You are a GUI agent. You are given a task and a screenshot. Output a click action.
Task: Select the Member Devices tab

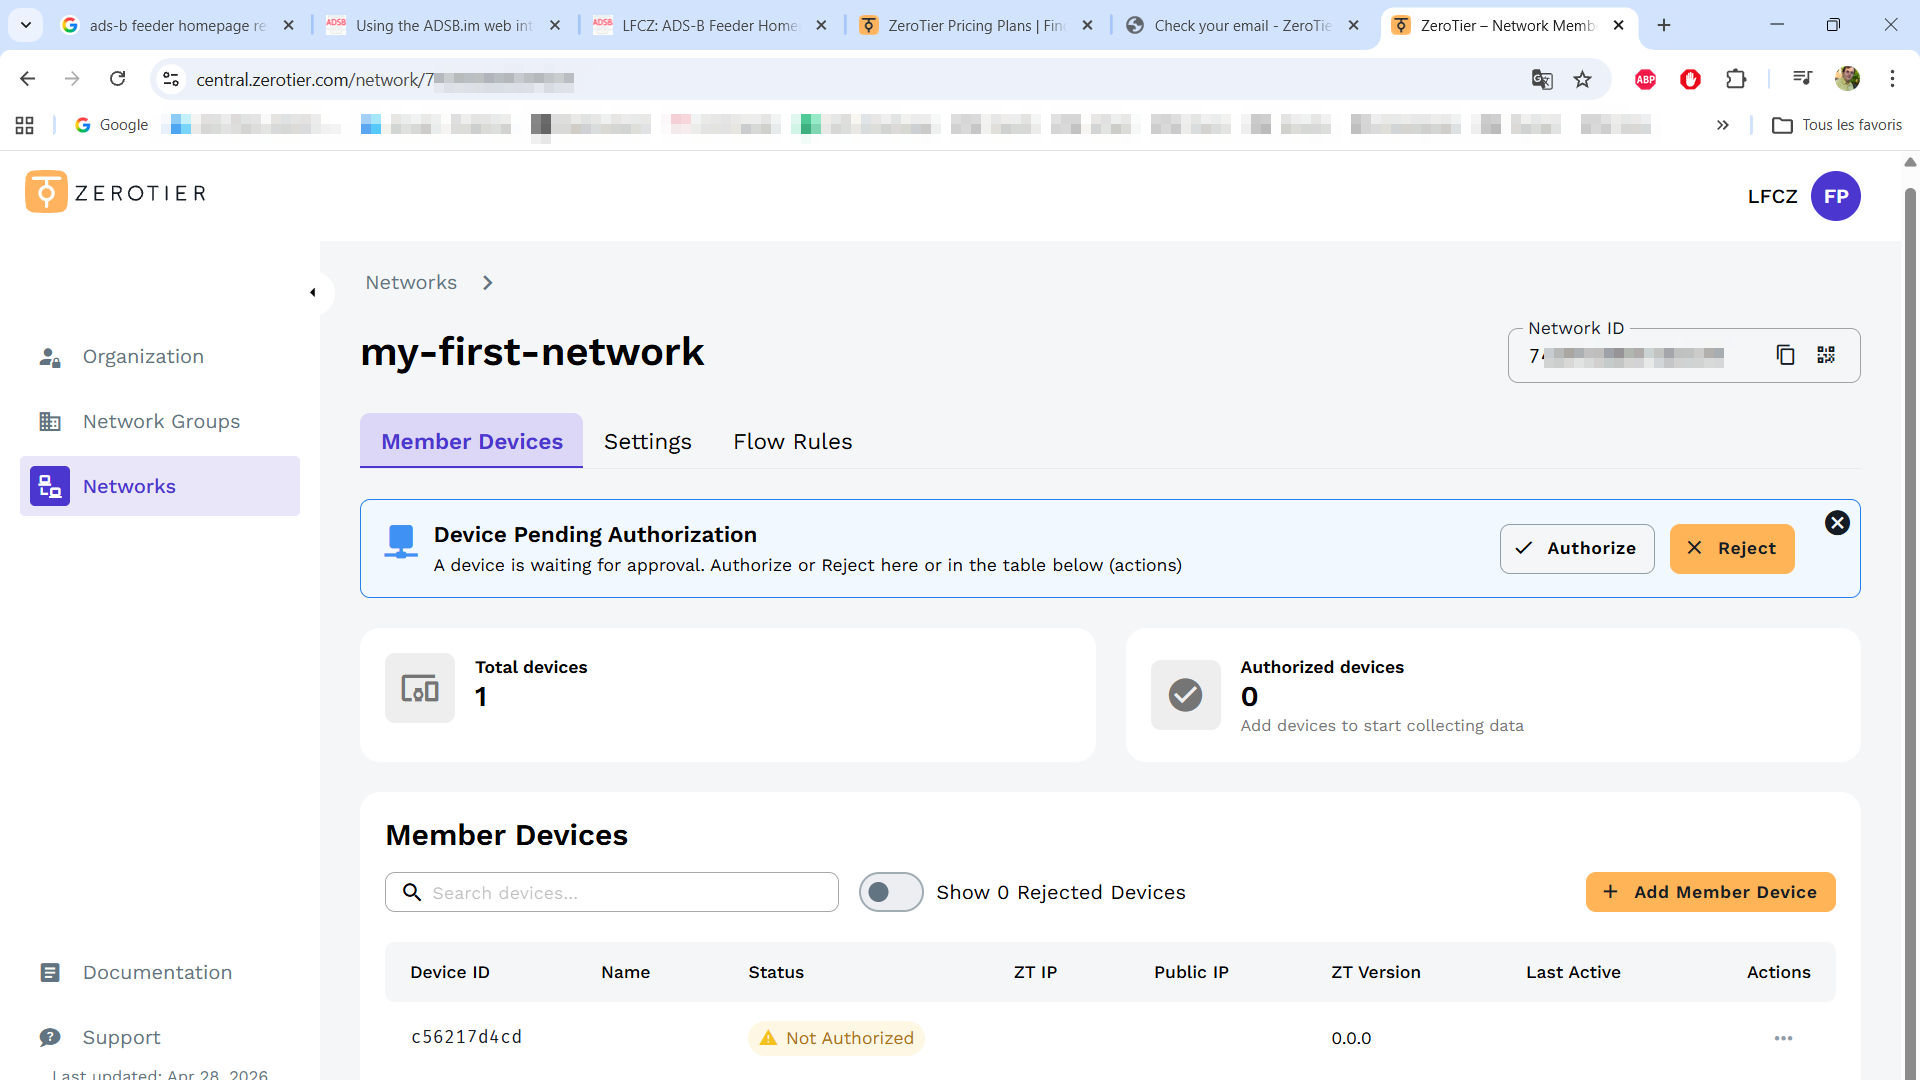472,441
